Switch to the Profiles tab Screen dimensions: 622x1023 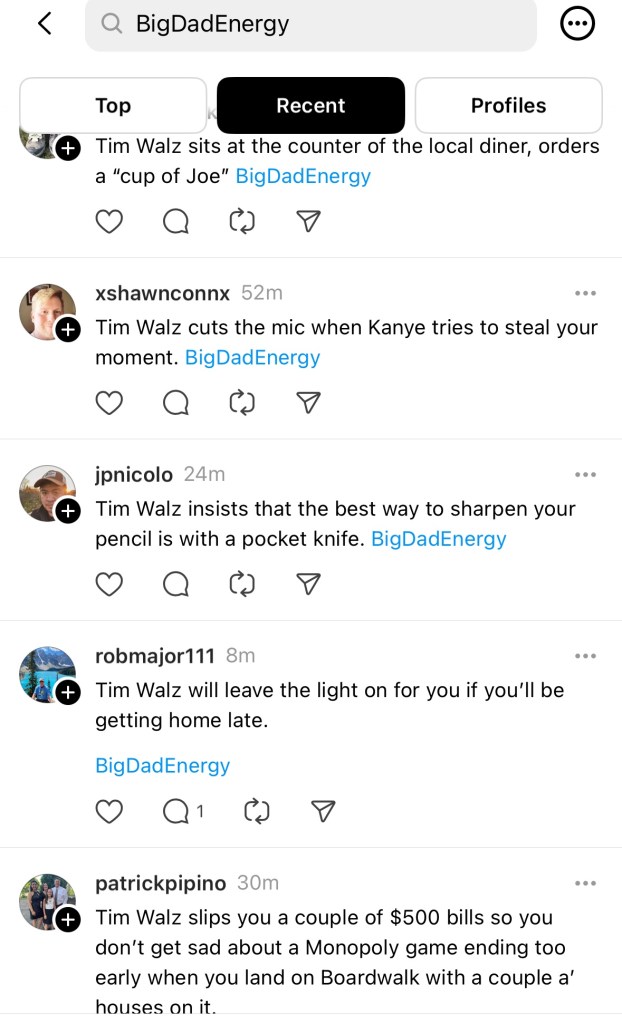point(508,105)
